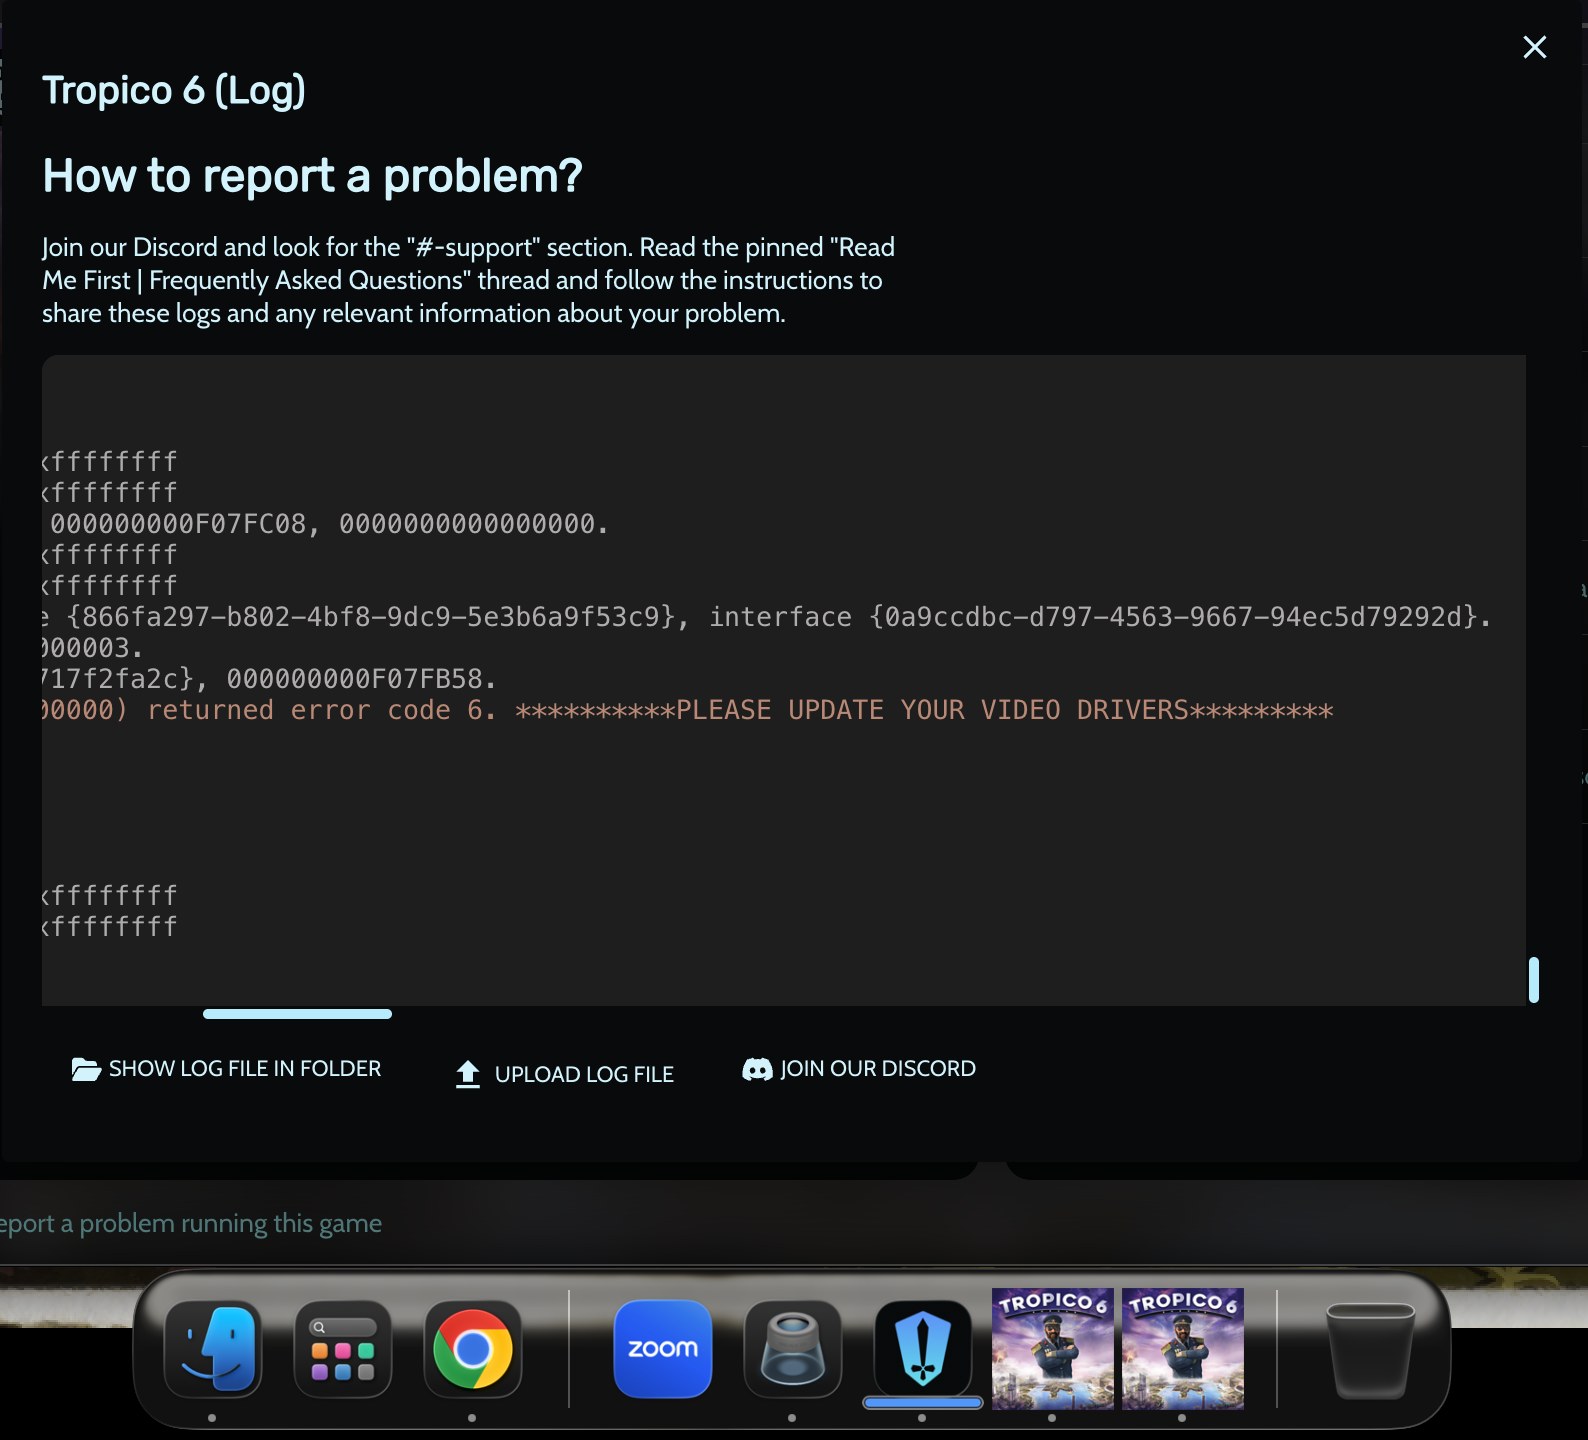Open the Trash in the dock
The height and width of the screenshot is (1440, 1588).
coord(1370,1350)
